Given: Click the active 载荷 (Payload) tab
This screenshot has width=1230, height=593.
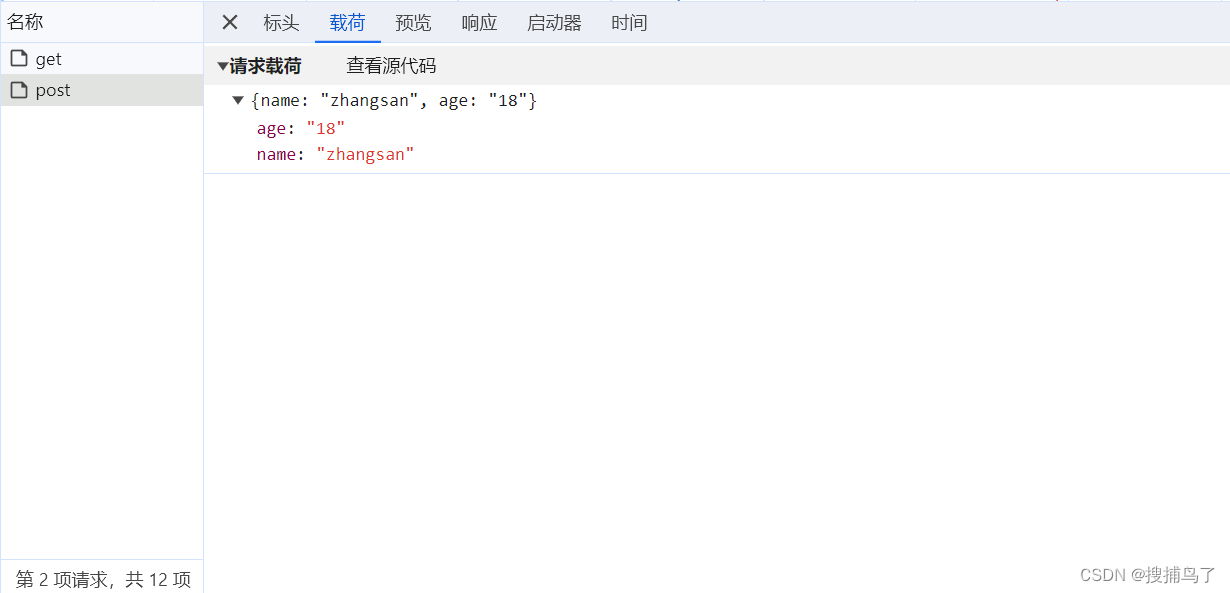Looking at the screenshot, I should [x=347, y=23].
